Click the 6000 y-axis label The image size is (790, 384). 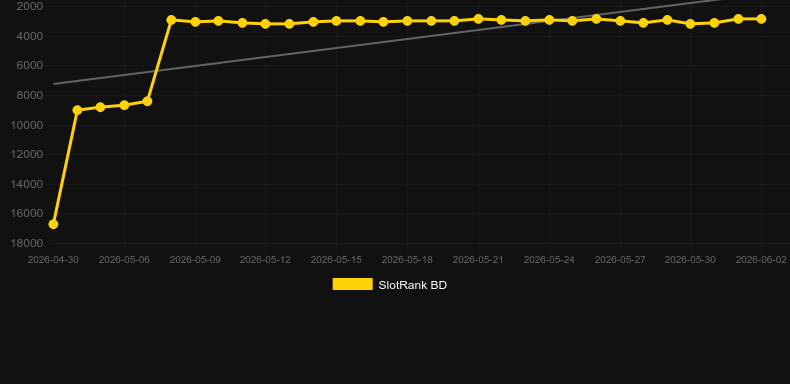point(30,66)
